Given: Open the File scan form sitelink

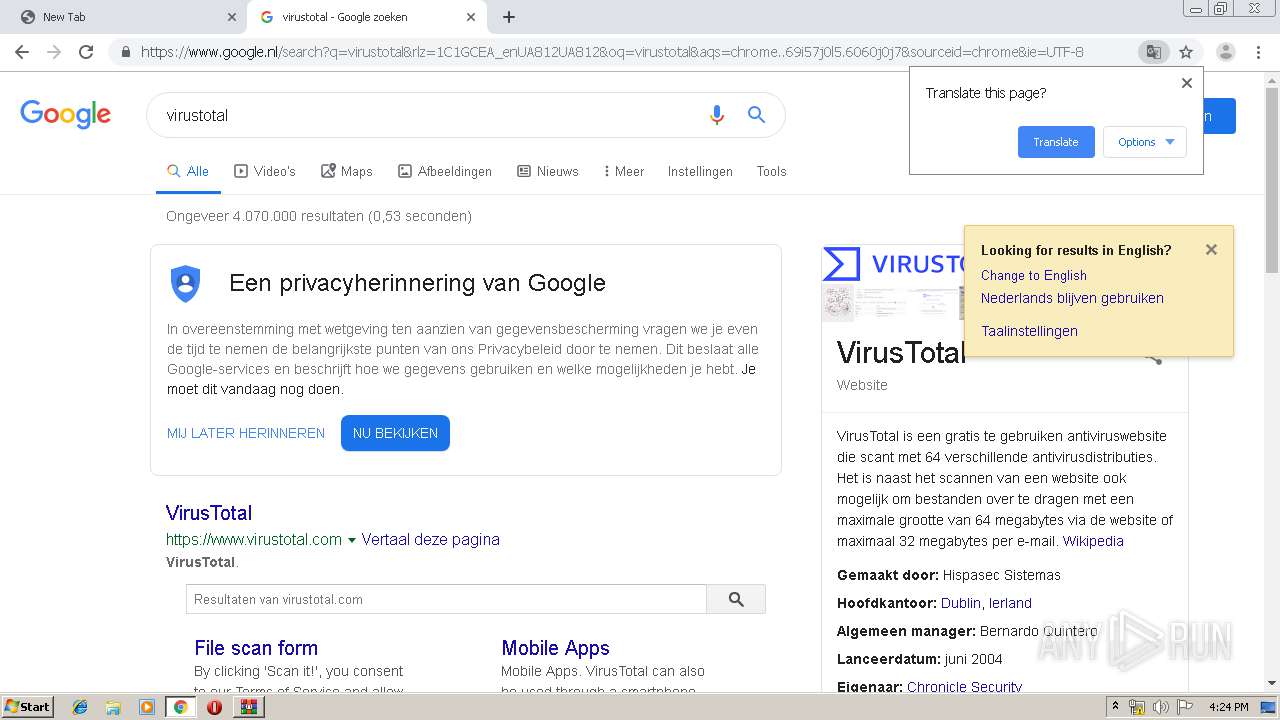Looking at the screenshot, I should coord(256,648).
